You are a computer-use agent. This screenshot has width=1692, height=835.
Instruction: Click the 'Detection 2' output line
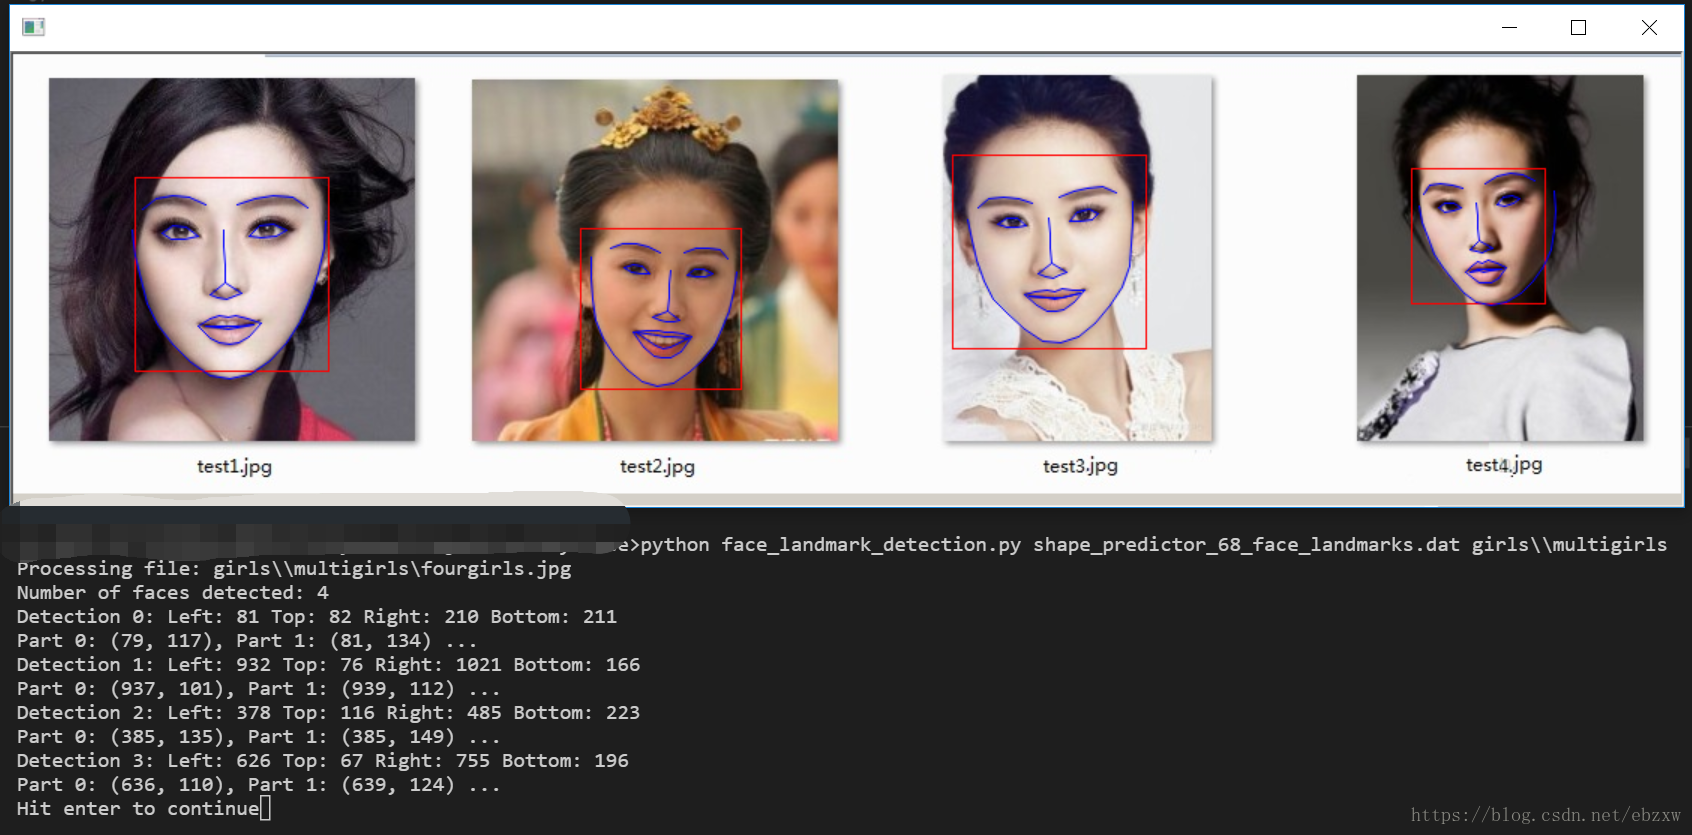[328, 713]
